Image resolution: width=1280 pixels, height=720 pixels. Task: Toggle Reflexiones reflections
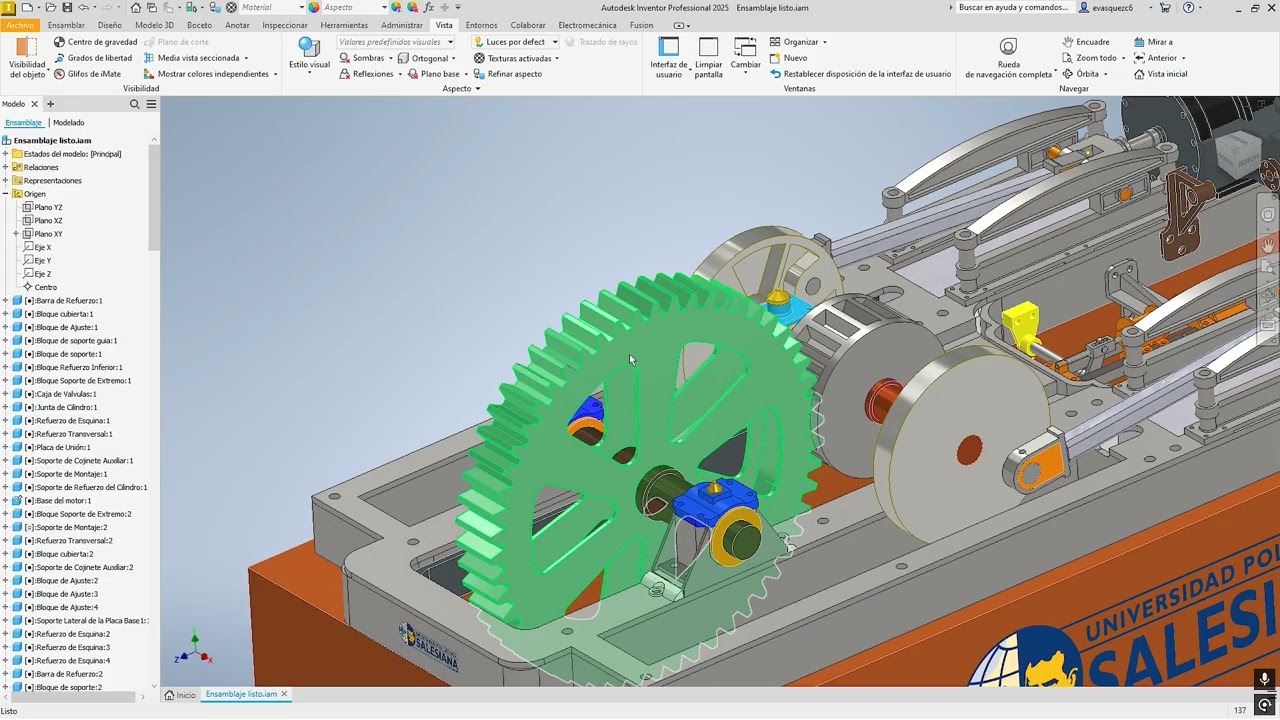(x=366, y=74)
